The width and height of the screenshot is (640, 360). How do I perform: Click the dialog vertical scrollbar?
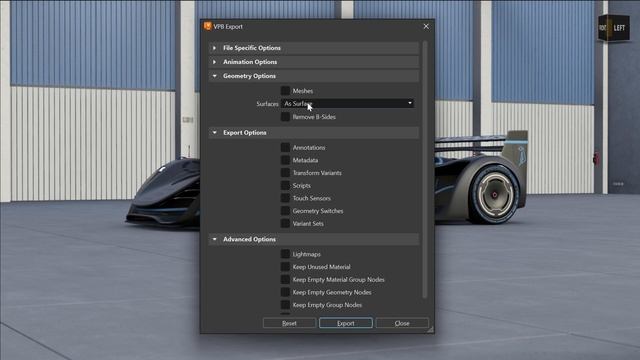(424, 169)
